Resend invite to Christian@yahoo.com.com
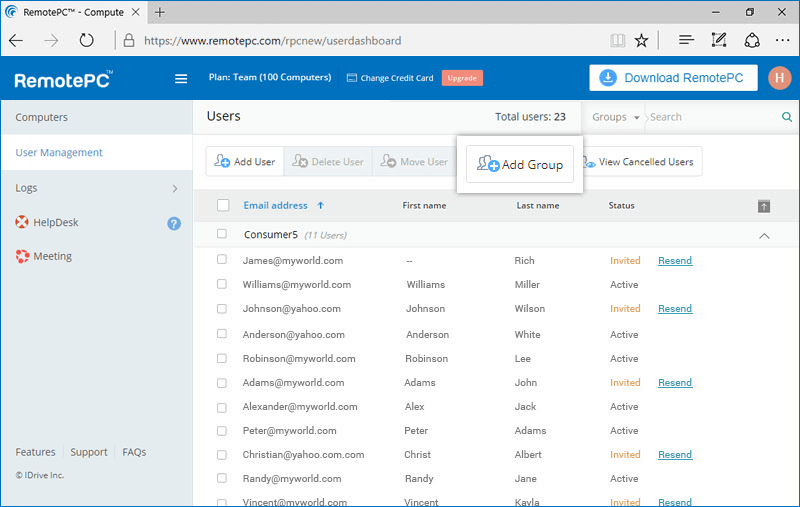Screen dimensions: 800x507 coord(674,454)
